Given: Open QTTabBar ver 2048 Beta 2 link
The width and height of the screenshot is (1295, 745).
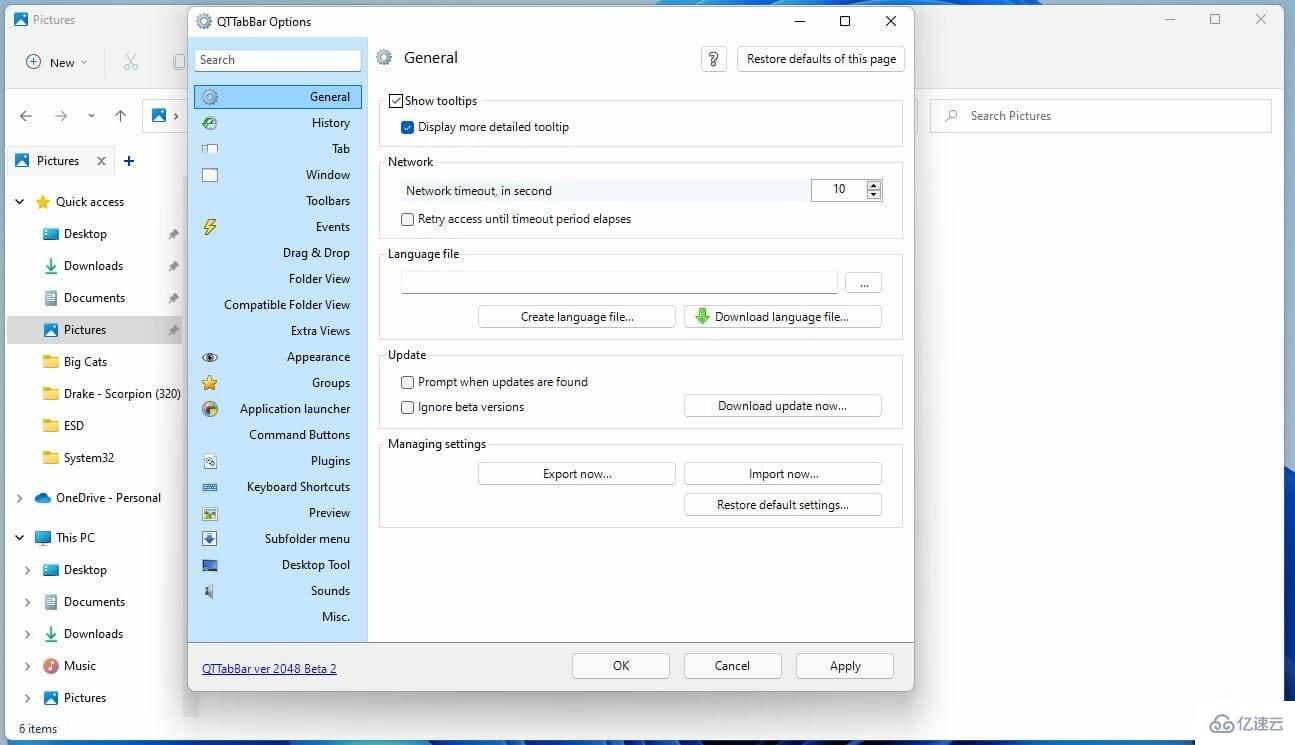Looking at the screenshot, I should [x=269, y=669].
